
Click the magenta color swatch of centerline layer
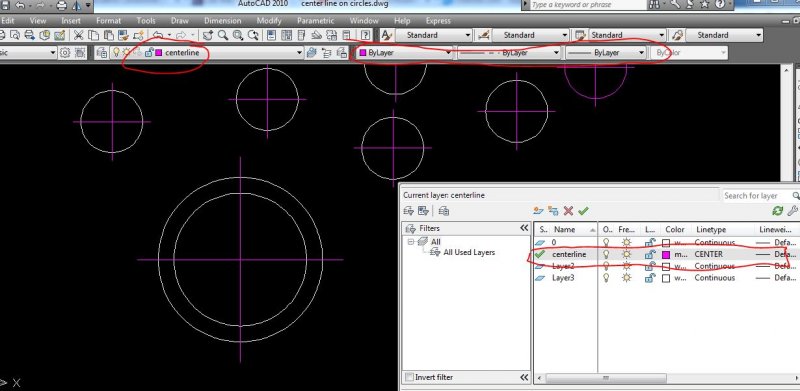(666, 255)
